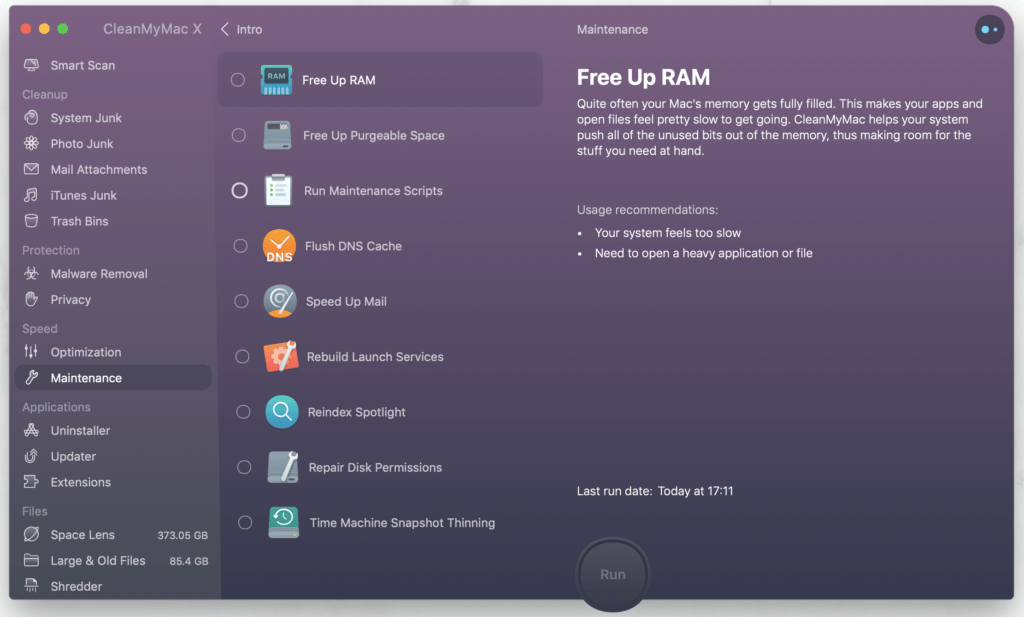
Task: Click the Maintenance wrench icon
Action: pos(31,377)
